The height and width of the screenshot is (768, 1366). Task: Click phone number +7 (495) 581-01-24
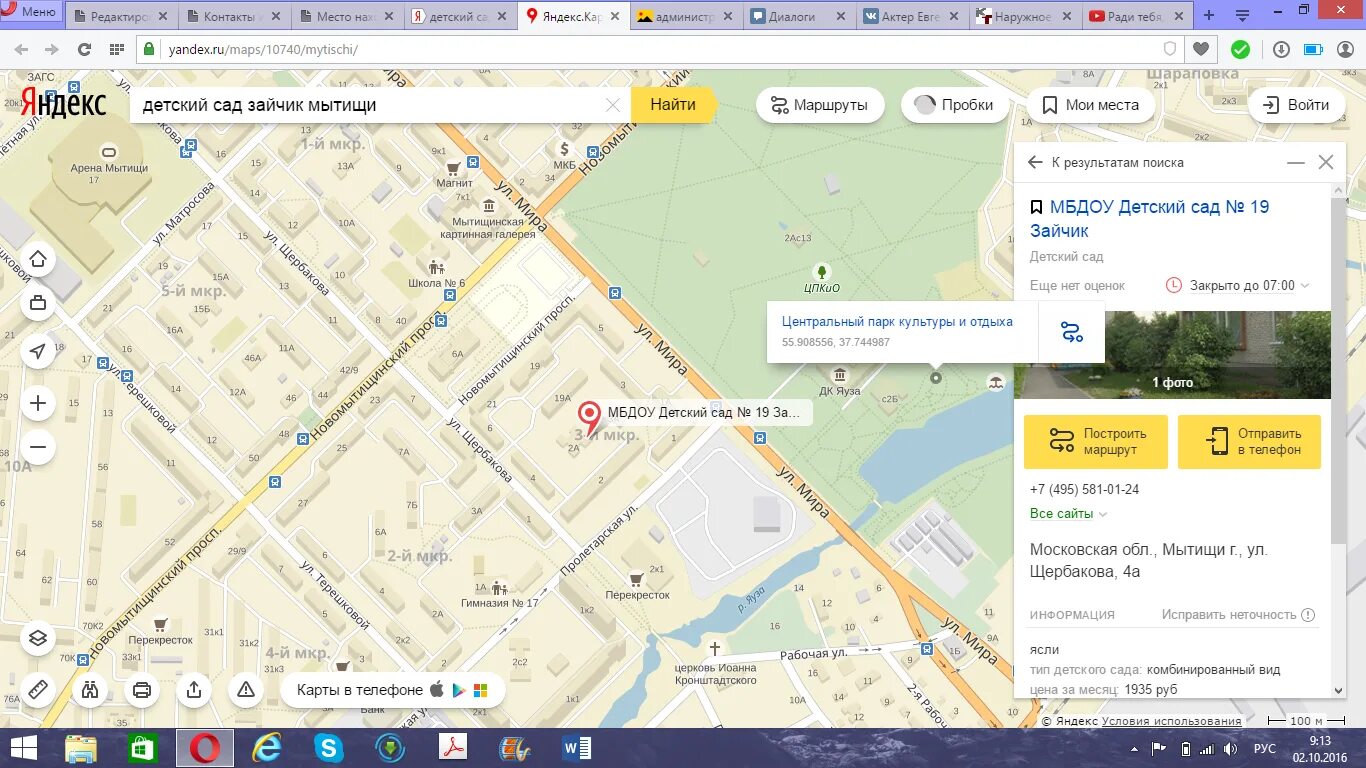1084,490
